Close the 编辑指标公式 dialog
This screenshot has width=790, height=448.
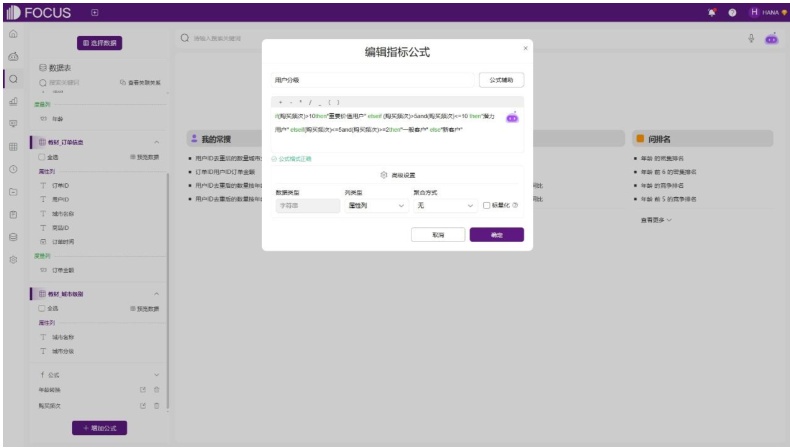pyautogui.click(x=525, y=48)
